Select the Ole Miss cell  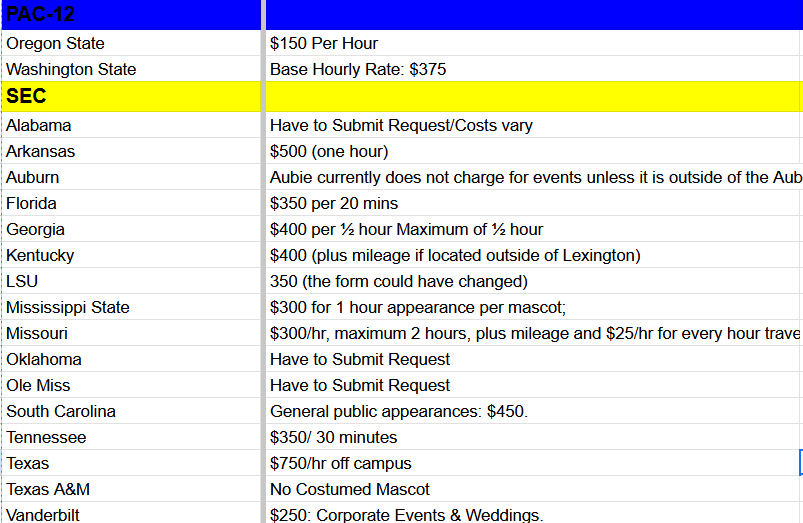pos(131,385)
